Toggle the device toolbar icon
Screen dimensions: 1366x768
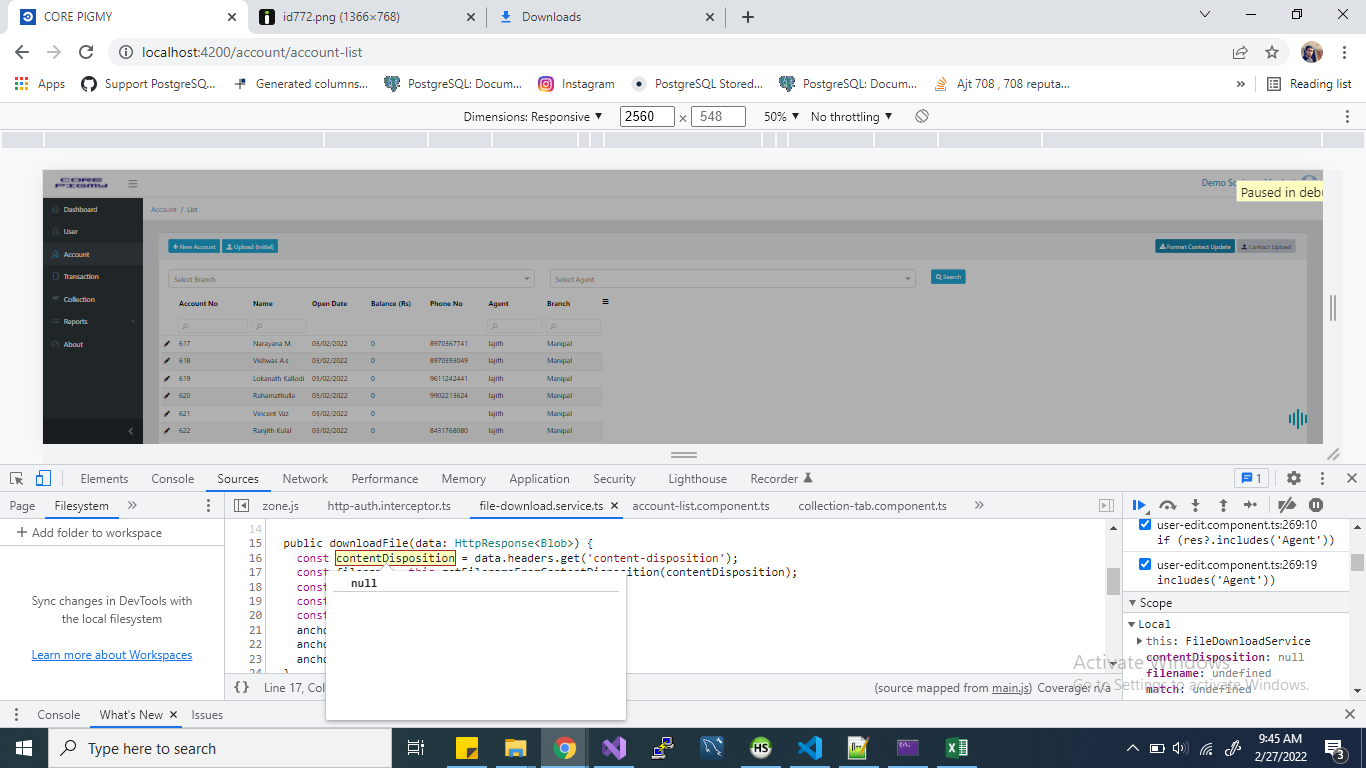tap(43, 478)
